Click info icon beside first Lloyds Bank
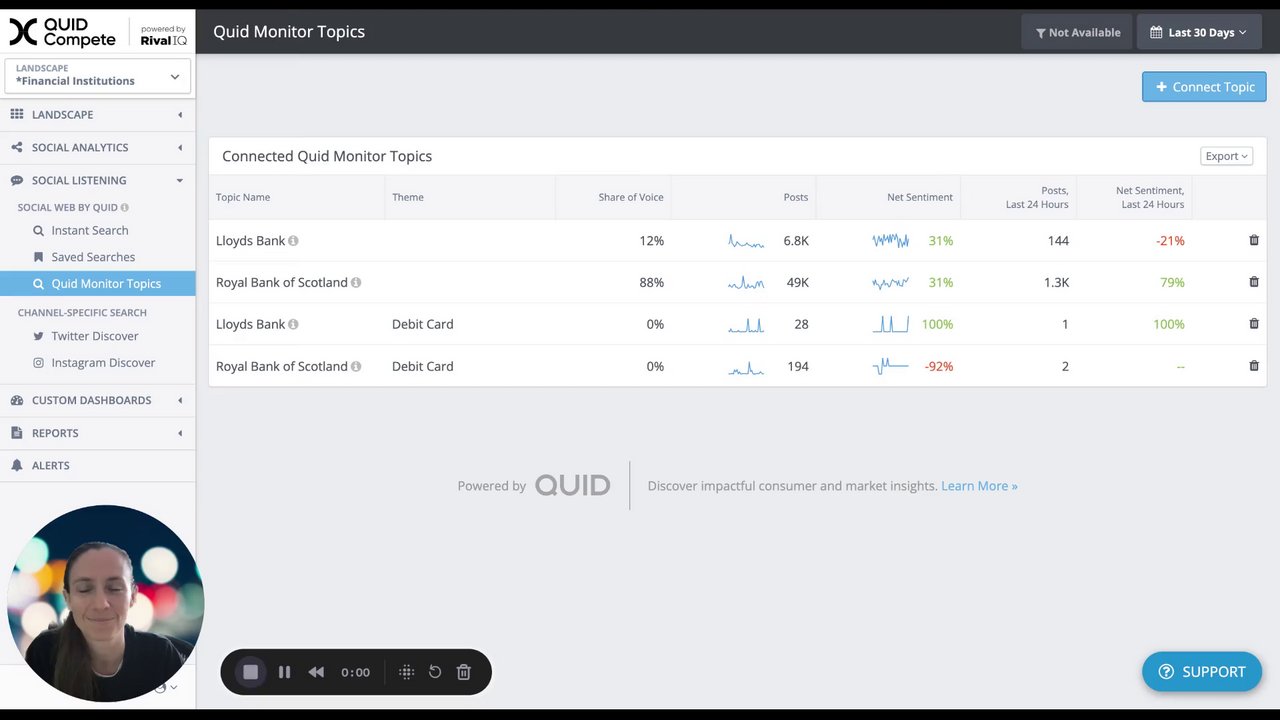The width and height of the screenshot is (1280, 720). point(293,241)
